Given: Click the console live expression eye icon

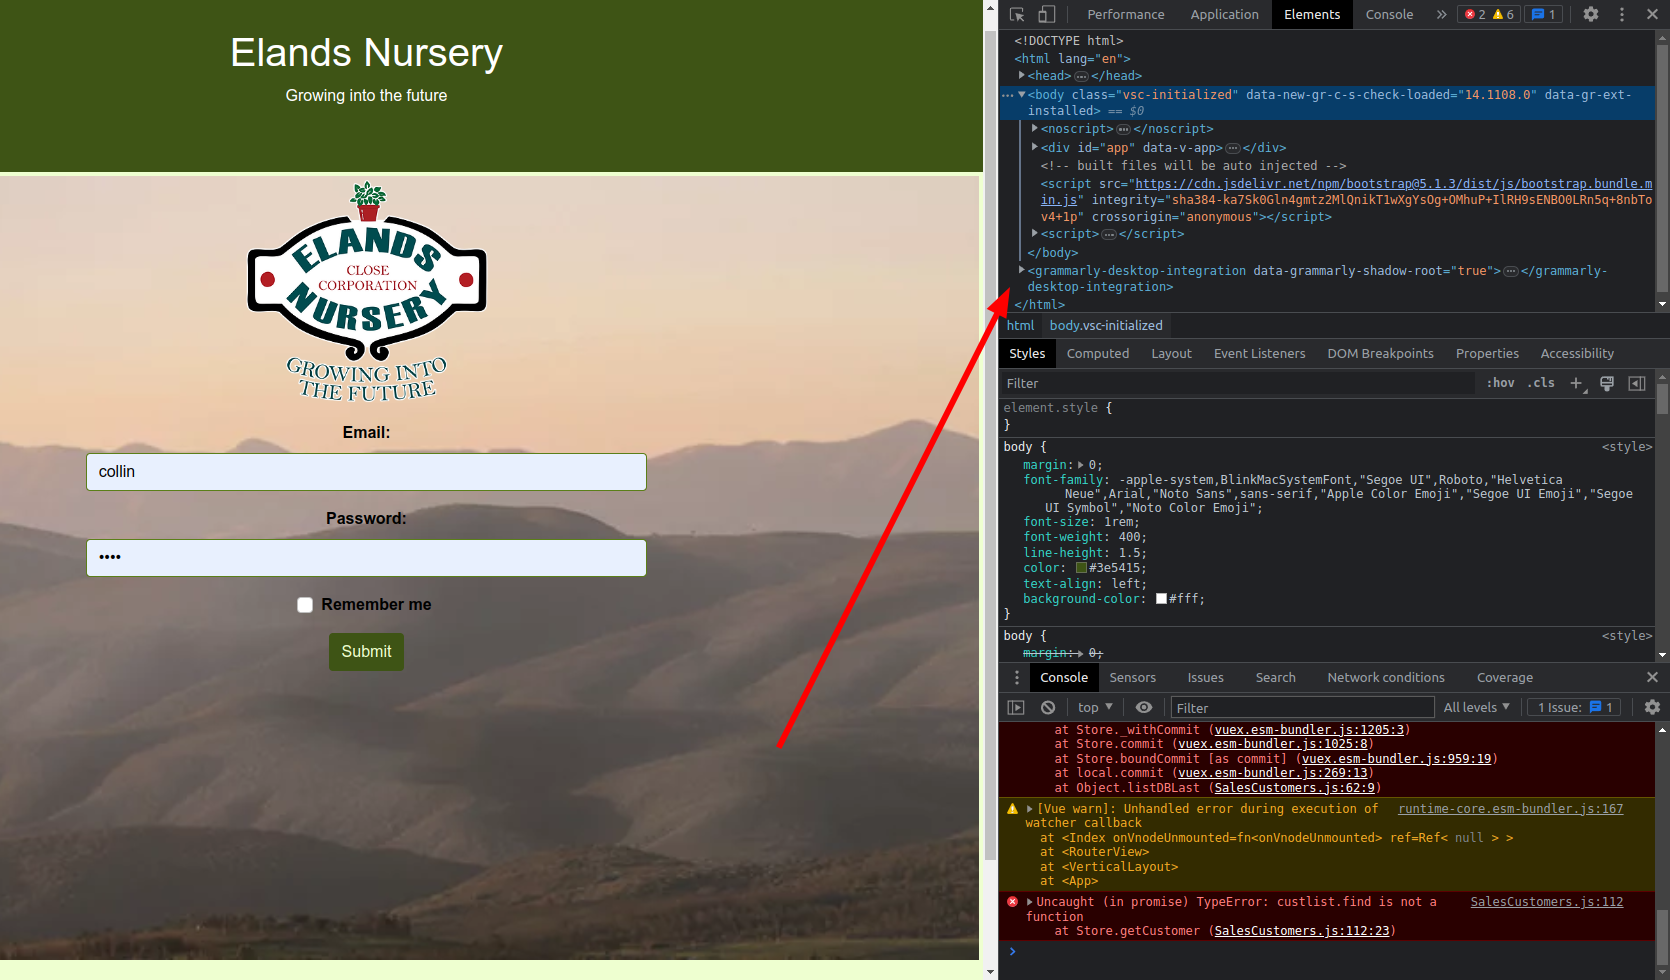Looking at the screenshot, I should click(x=1144, y=707).
